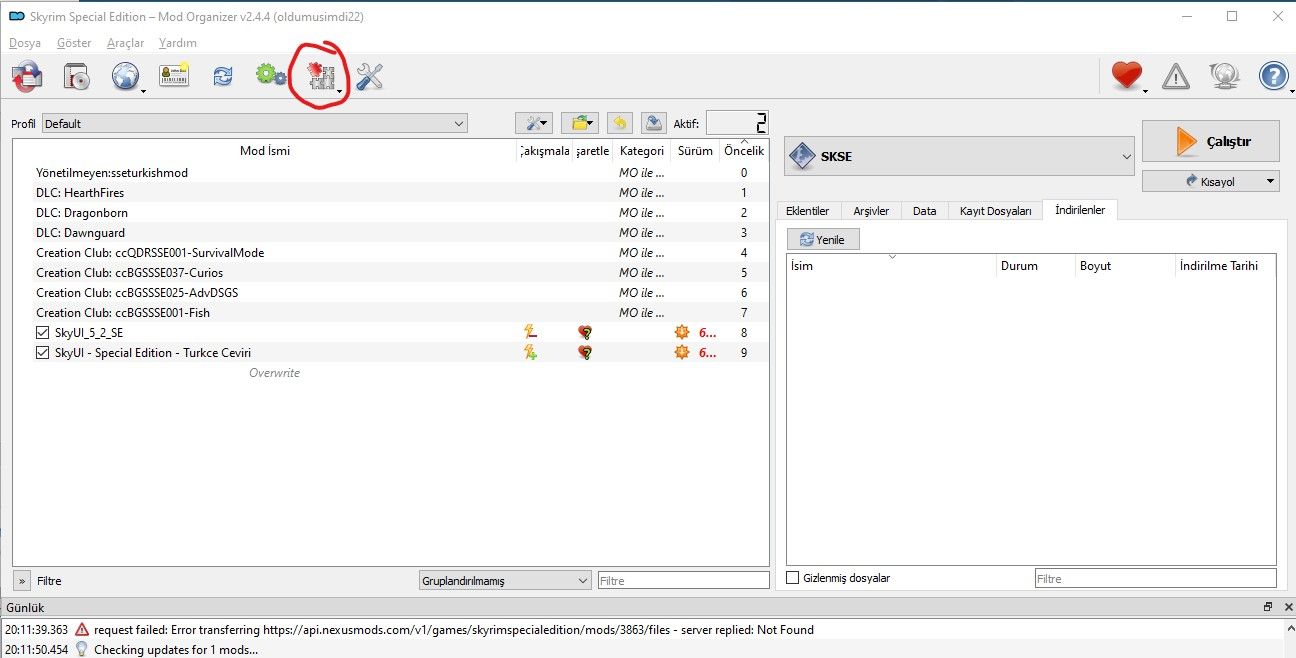Expand the filter panel double-arrow button

[21, 580]
